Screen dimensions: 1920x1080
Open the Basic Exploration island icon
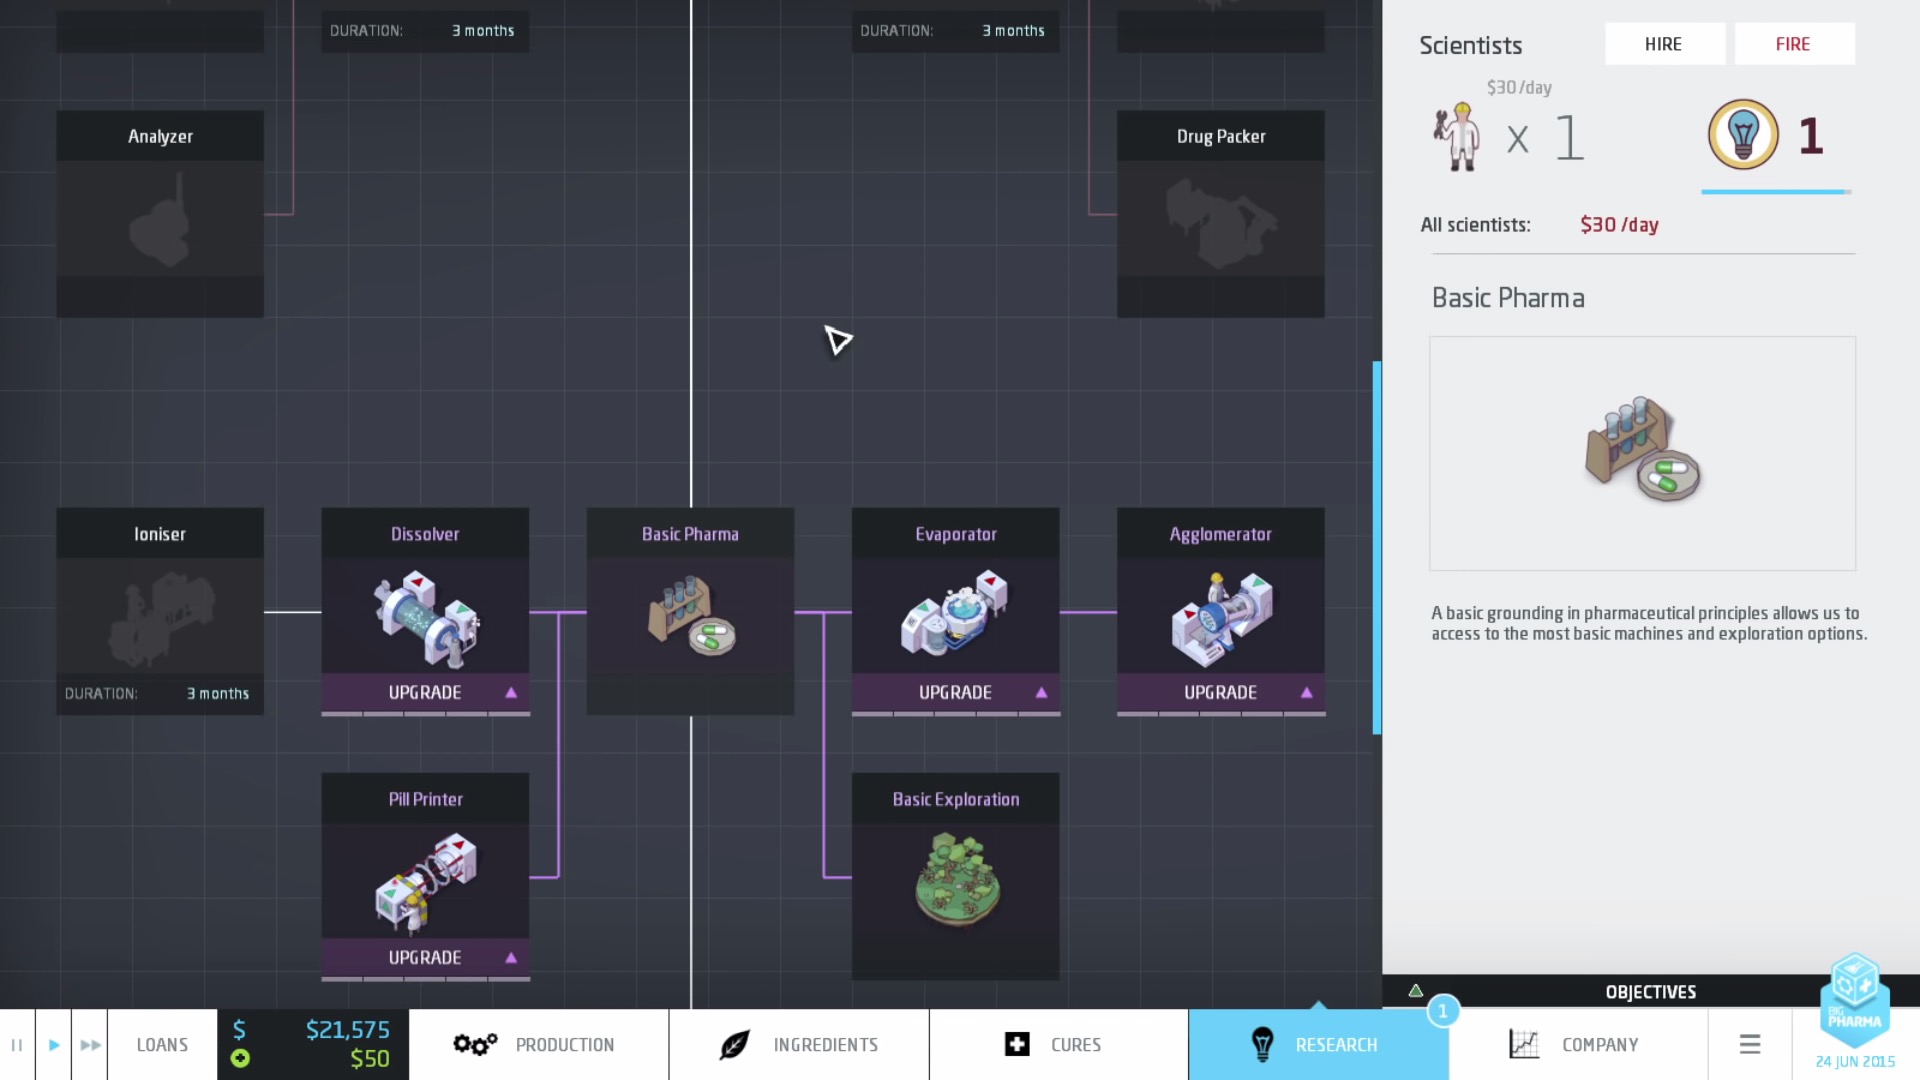click(955, 880)
